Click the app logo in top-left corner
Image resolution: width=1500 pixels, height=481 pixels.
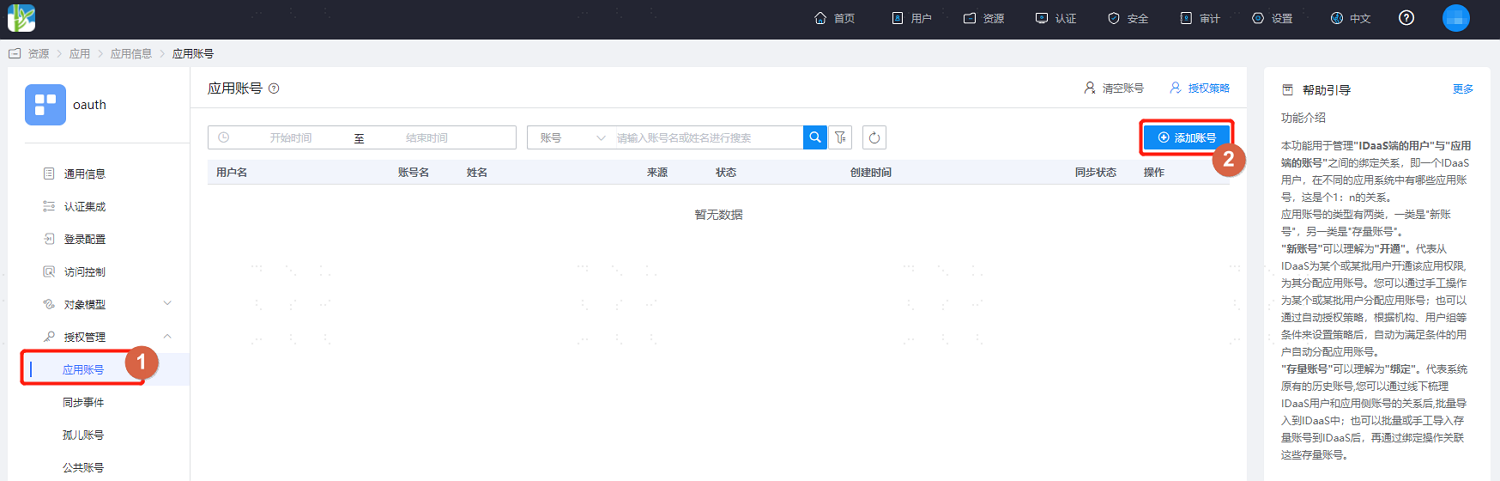(x=21, y=18)
